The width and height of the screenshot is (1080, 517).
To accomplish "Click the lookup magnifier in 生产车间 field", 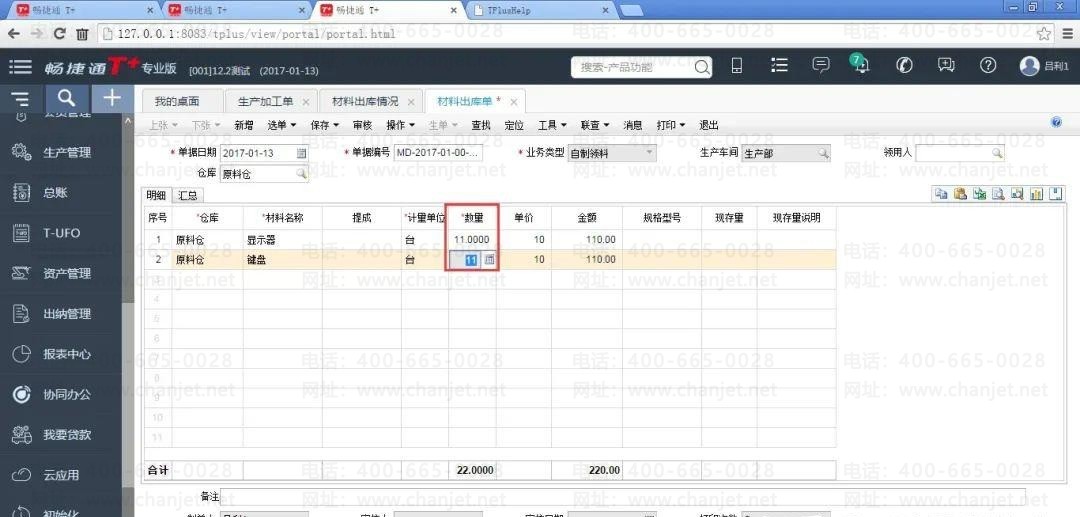I will 823,154.
